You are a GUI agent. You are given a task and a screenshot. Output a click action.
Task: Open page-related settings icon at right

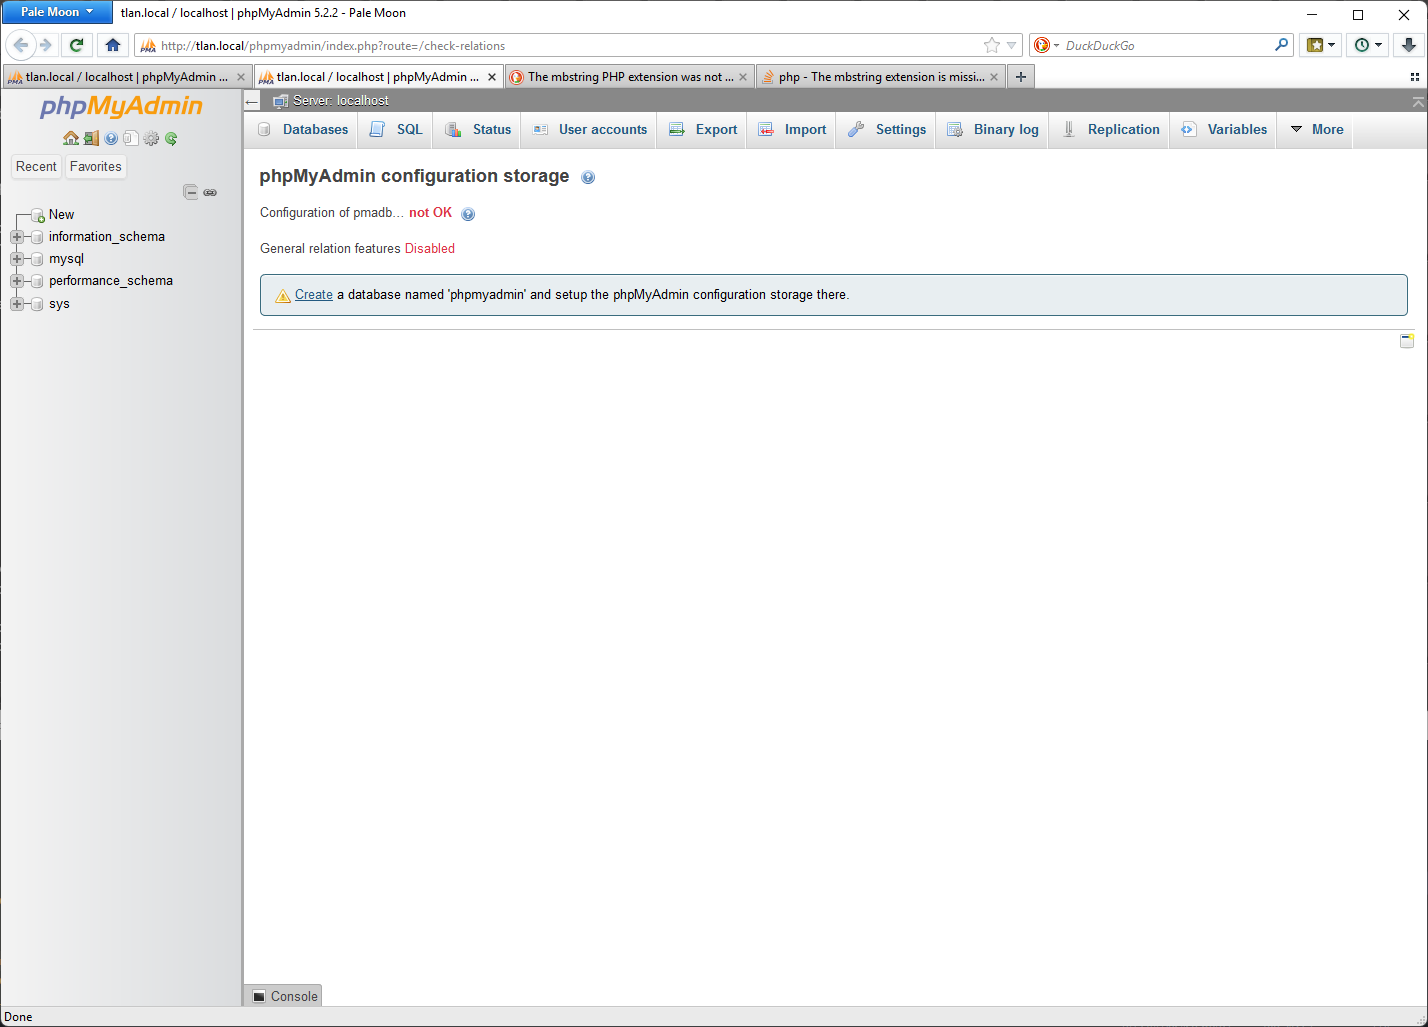[1407, 341]
